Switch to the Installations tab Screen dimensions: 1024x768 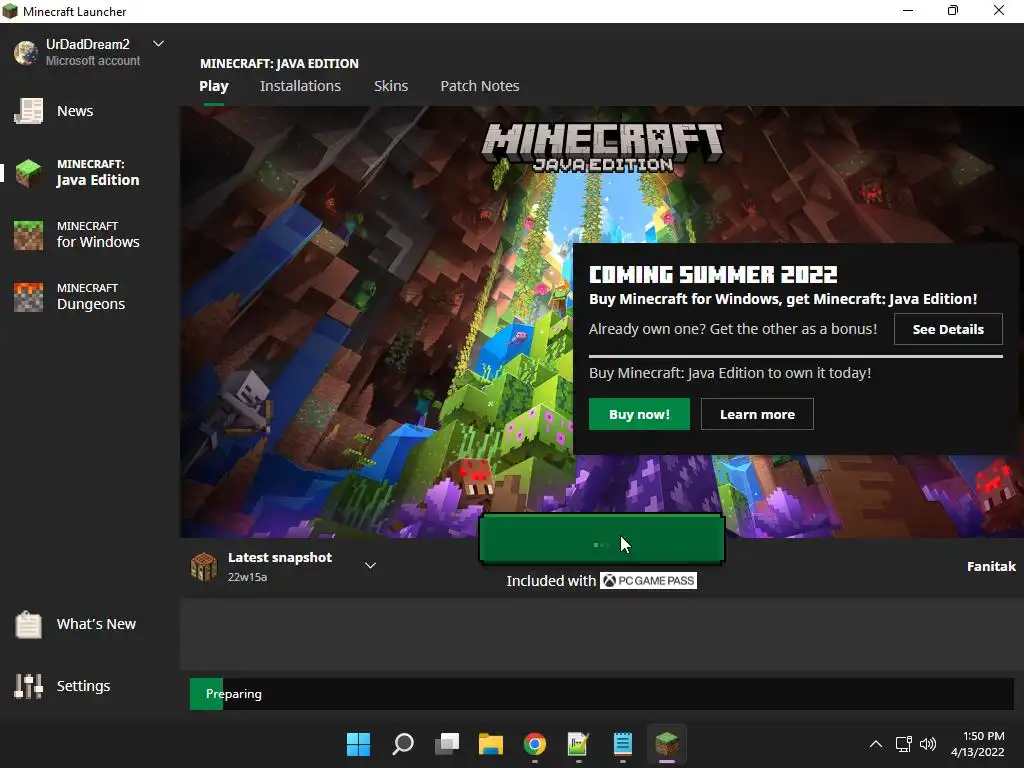[300, 86]
